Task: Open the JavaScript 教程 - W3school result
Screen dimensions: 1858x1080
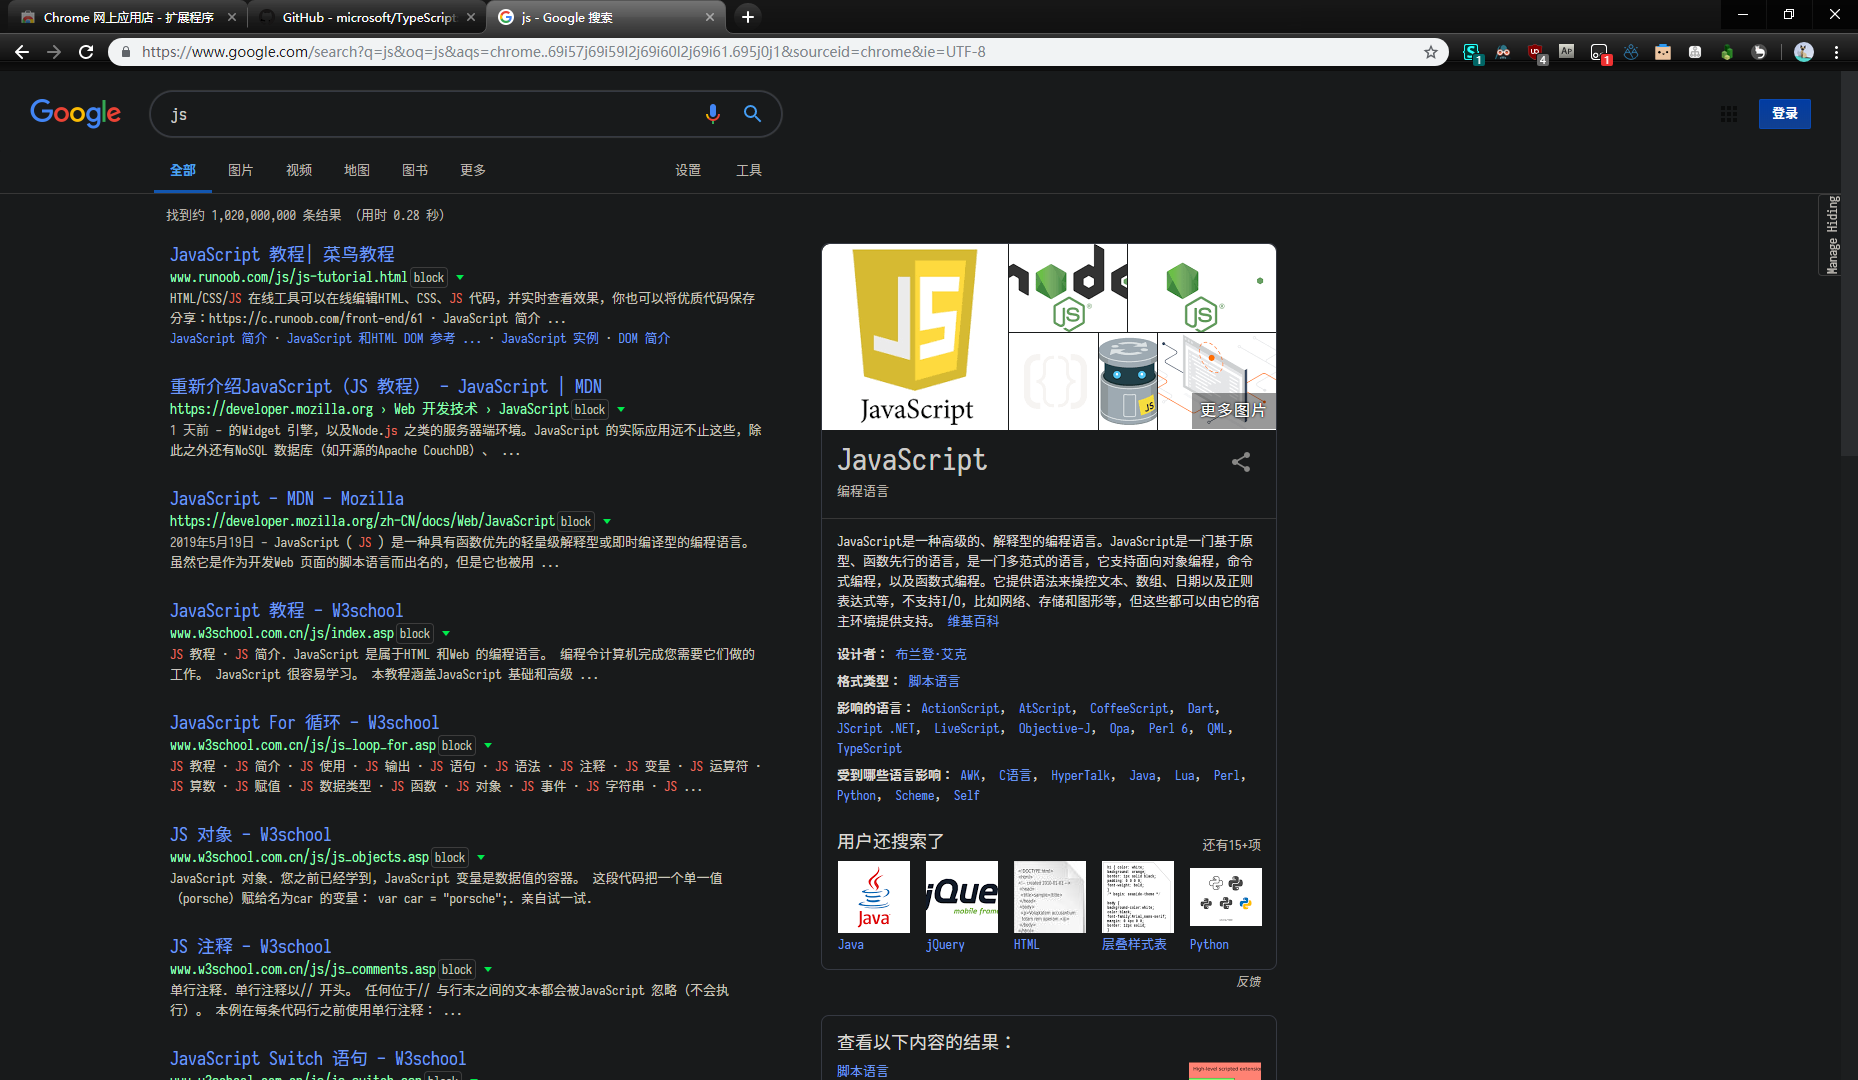Action: (286, 610)
